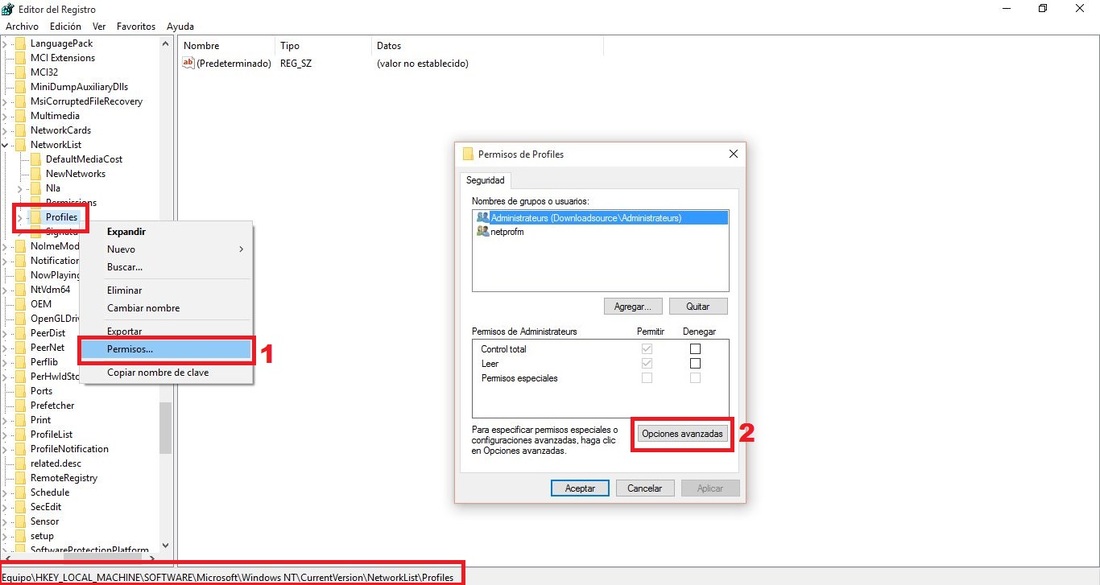This screenshot has width=1100, height=585.
Task: Open the Archivo menu
Action: (x=22, y=26)
